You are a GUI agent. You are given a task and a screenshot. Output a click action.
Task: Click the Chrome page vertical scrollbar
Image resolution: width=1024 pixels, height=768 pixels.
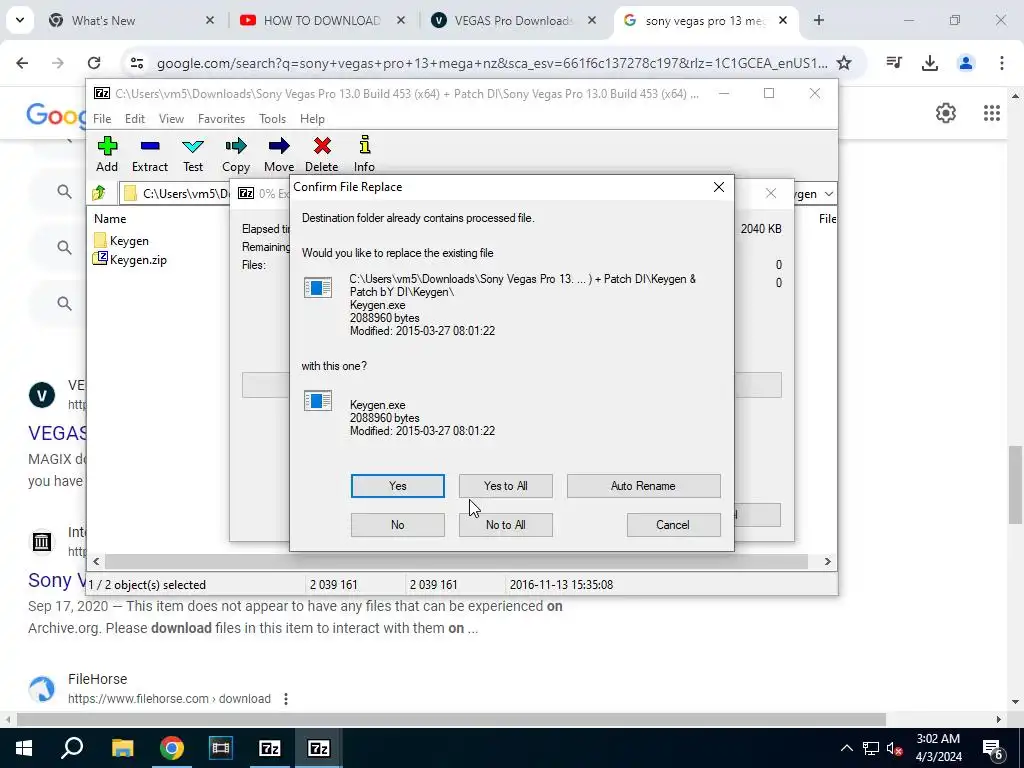point(1015,485)
